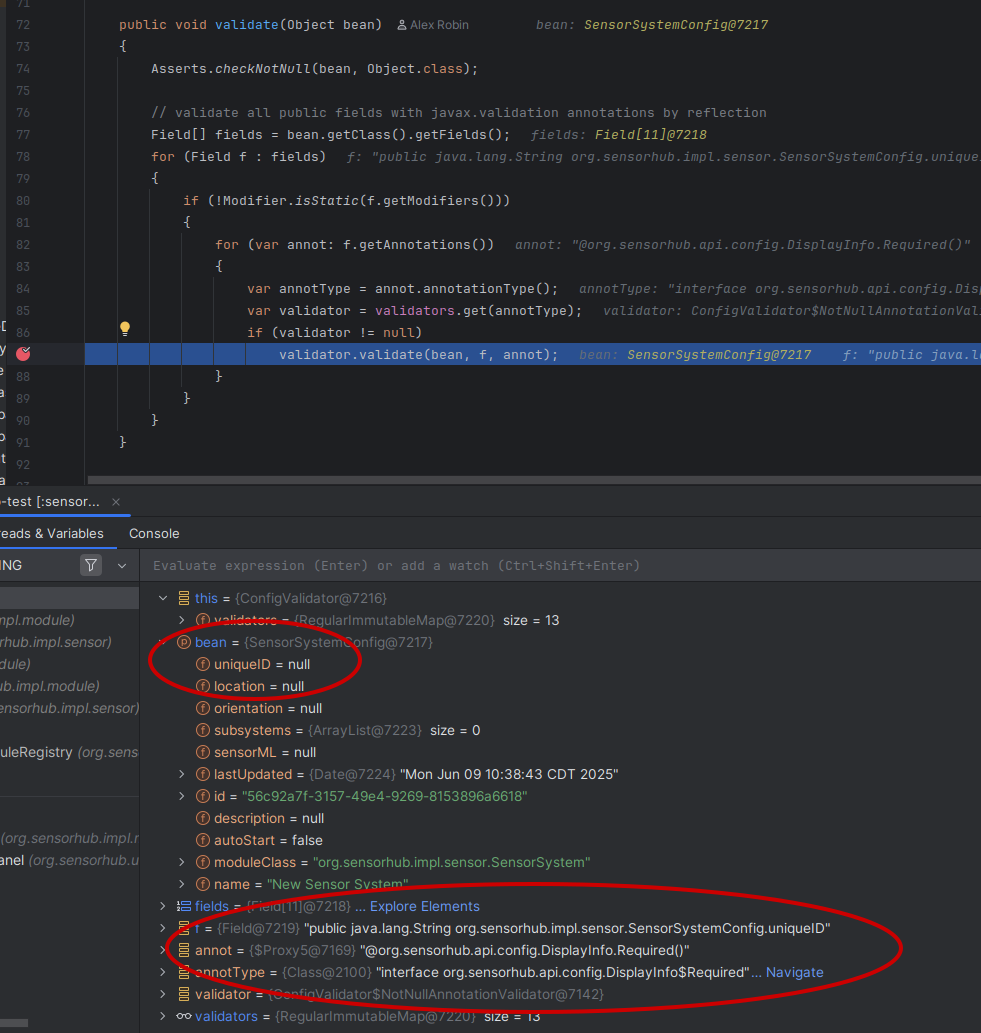981x1033 pixels.
Task: Click the Navigate link next to annotType
Action: tap(793, 972)
